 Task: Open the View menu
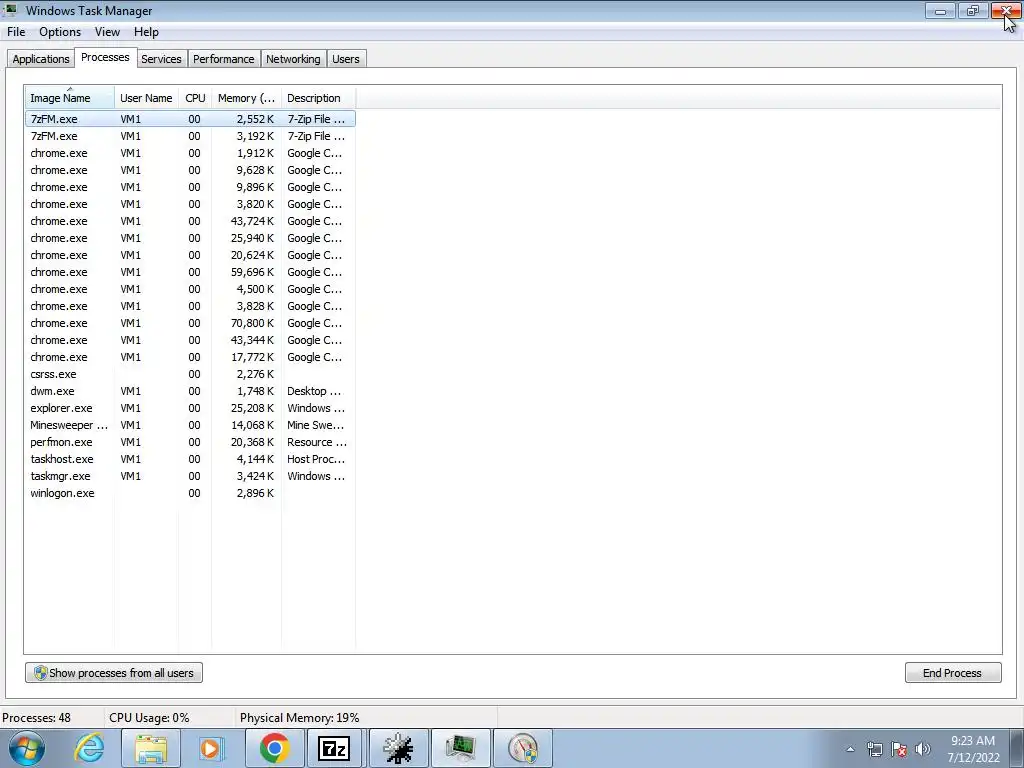(x=107, y=32)
